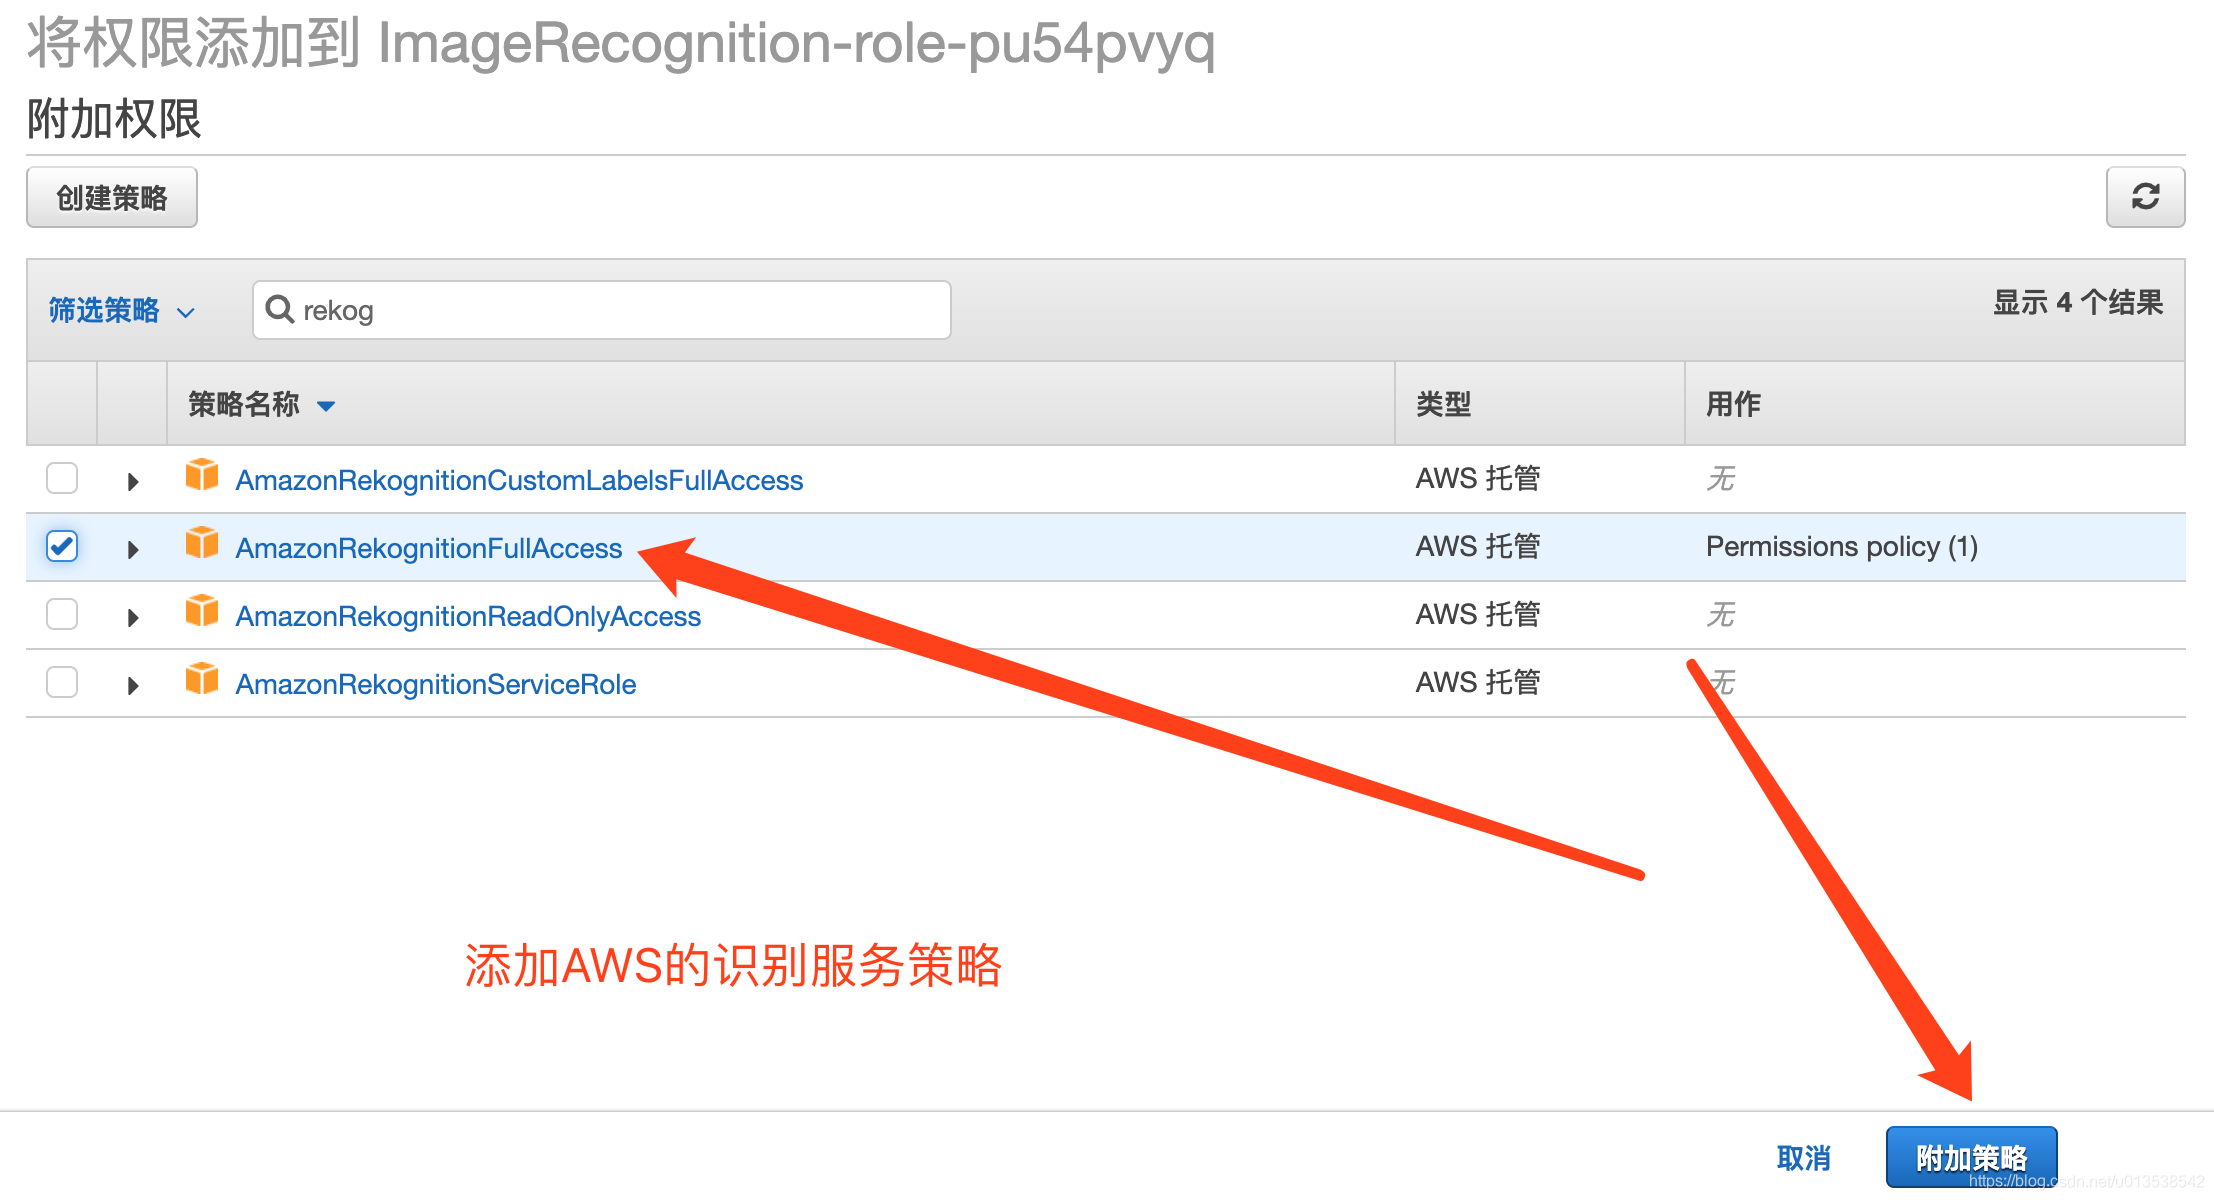
Task: Expand the AmazonRekognitionFullAccess row triangle
Action: click(x=133, y=550)
